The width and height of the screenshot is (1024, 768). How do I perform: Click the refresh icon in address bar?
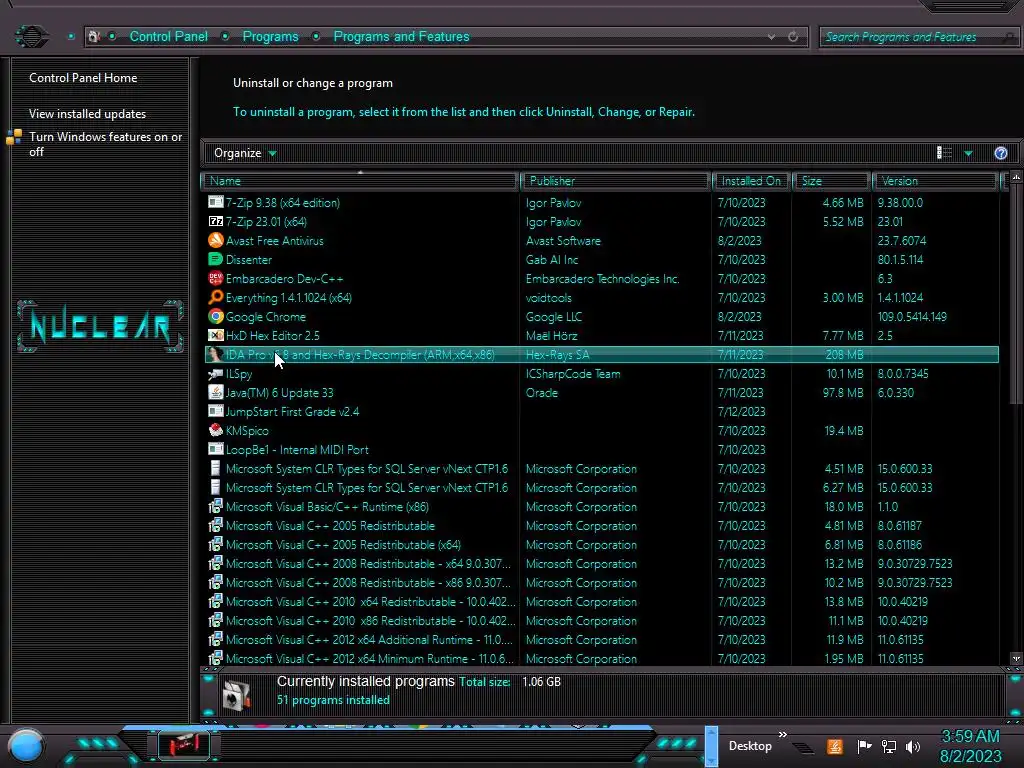pos(793,37)
